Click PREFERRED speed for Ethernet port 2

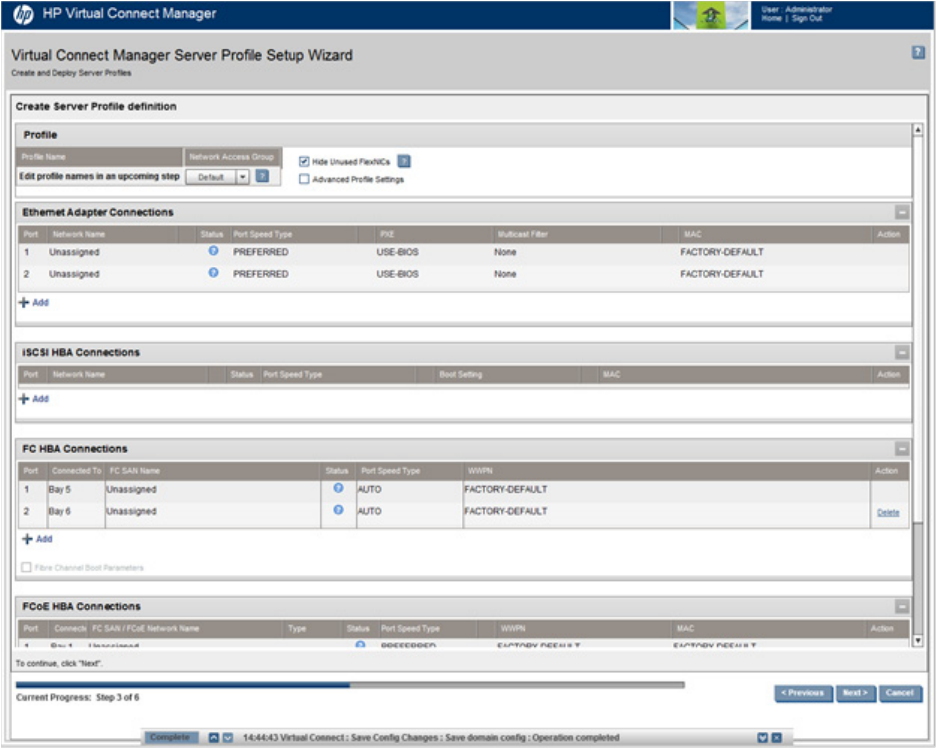[x=261, y=274]
